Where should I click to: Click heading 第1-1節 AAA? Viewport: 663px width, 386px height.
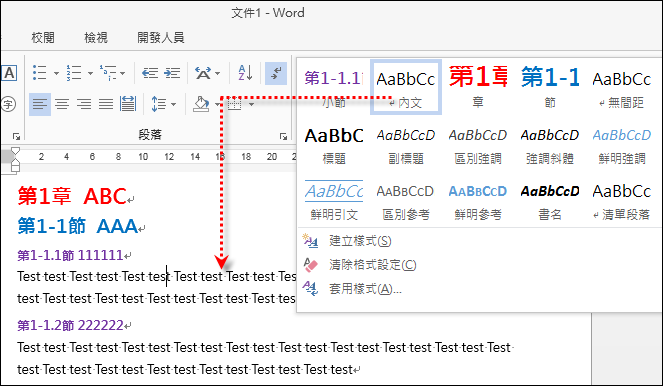[x=77, y=226]
